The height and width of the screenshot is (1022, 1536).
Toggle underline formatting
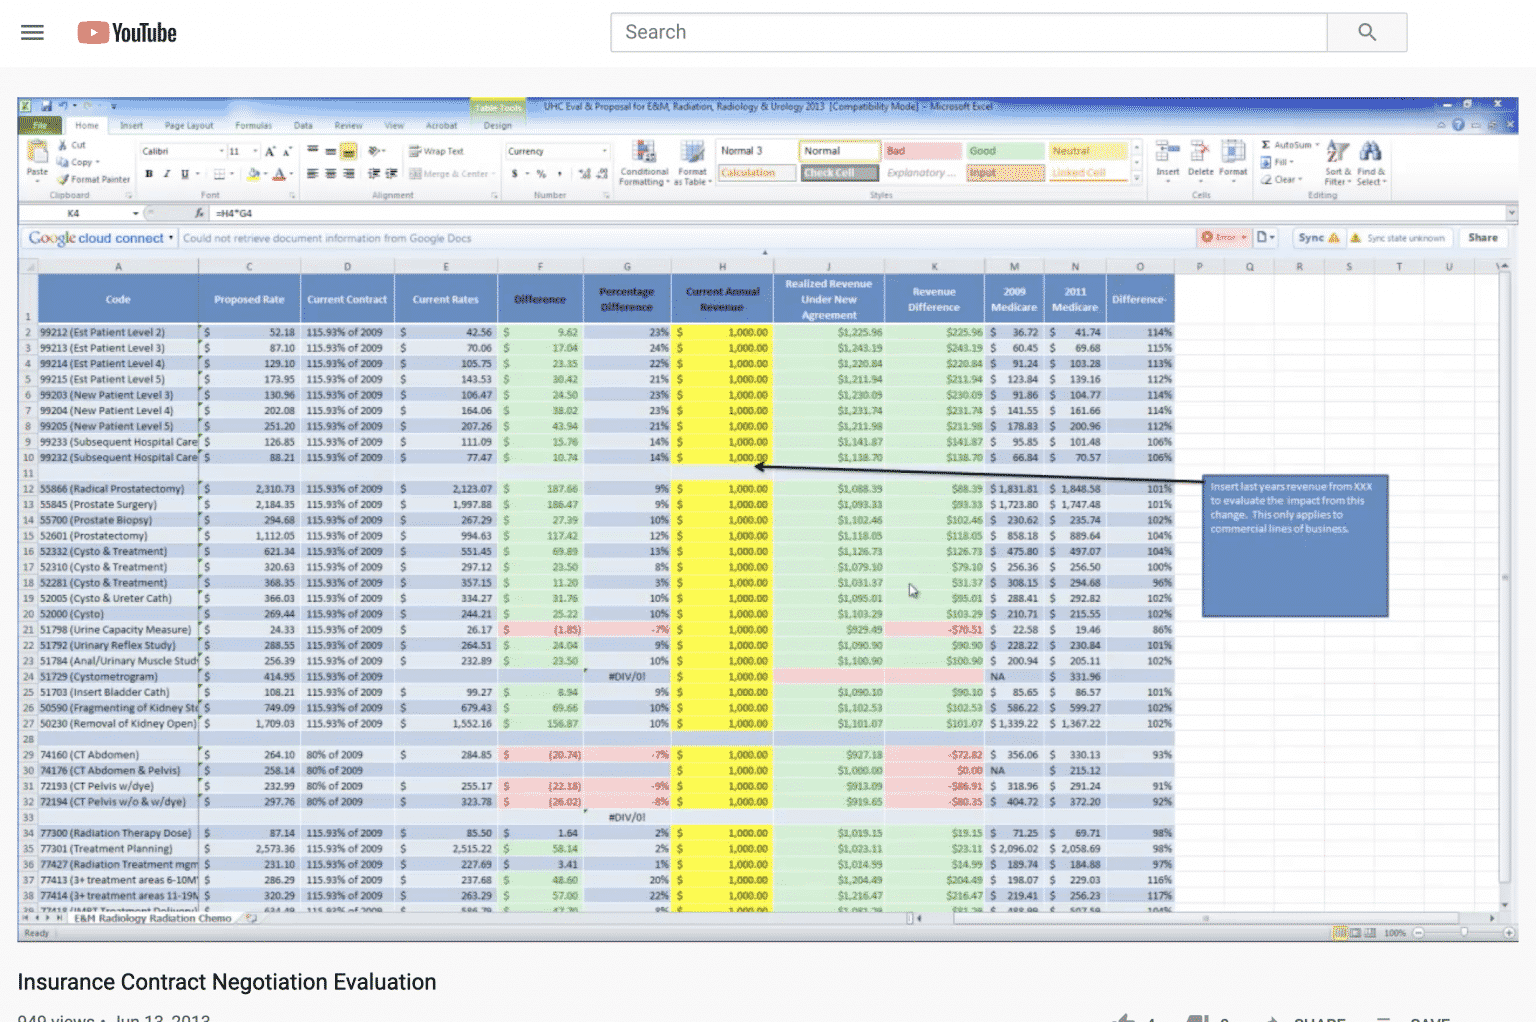pos(185,173)
